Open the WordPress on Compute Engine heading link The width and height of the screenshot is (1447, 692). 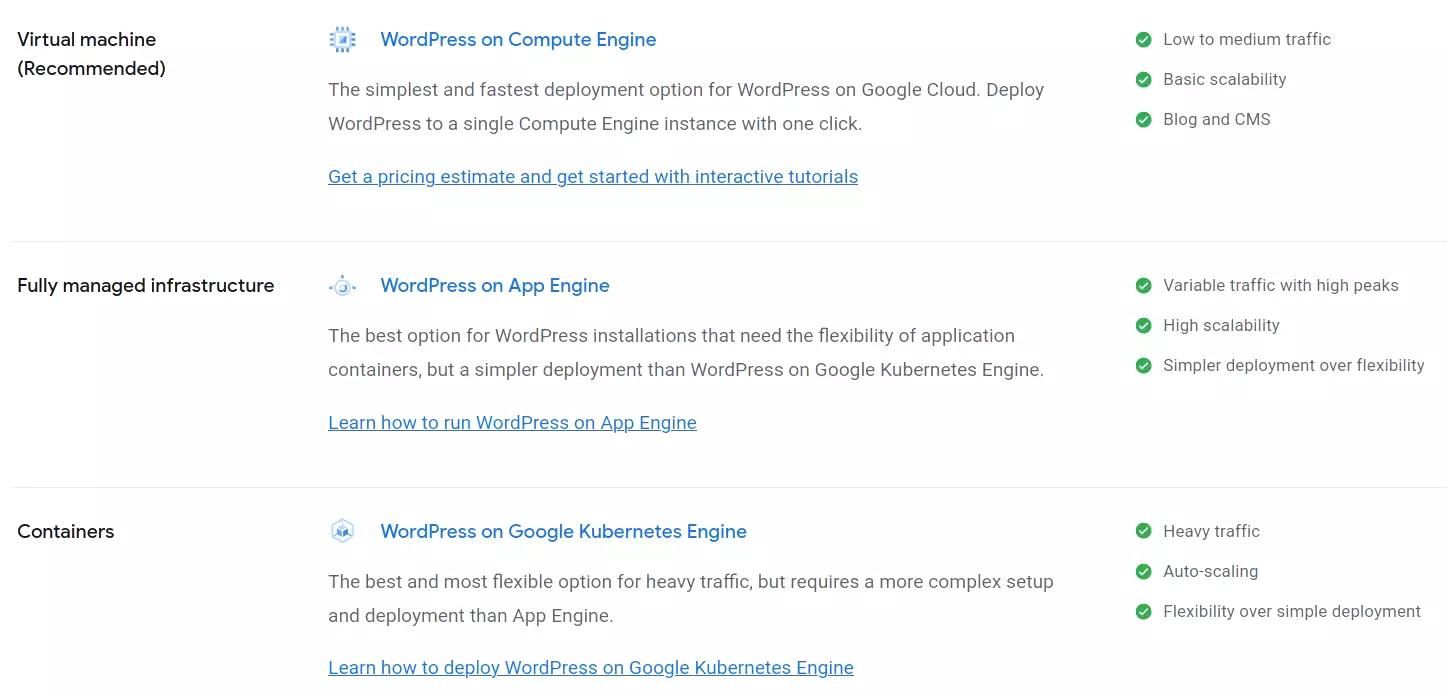tap(518, 40)
